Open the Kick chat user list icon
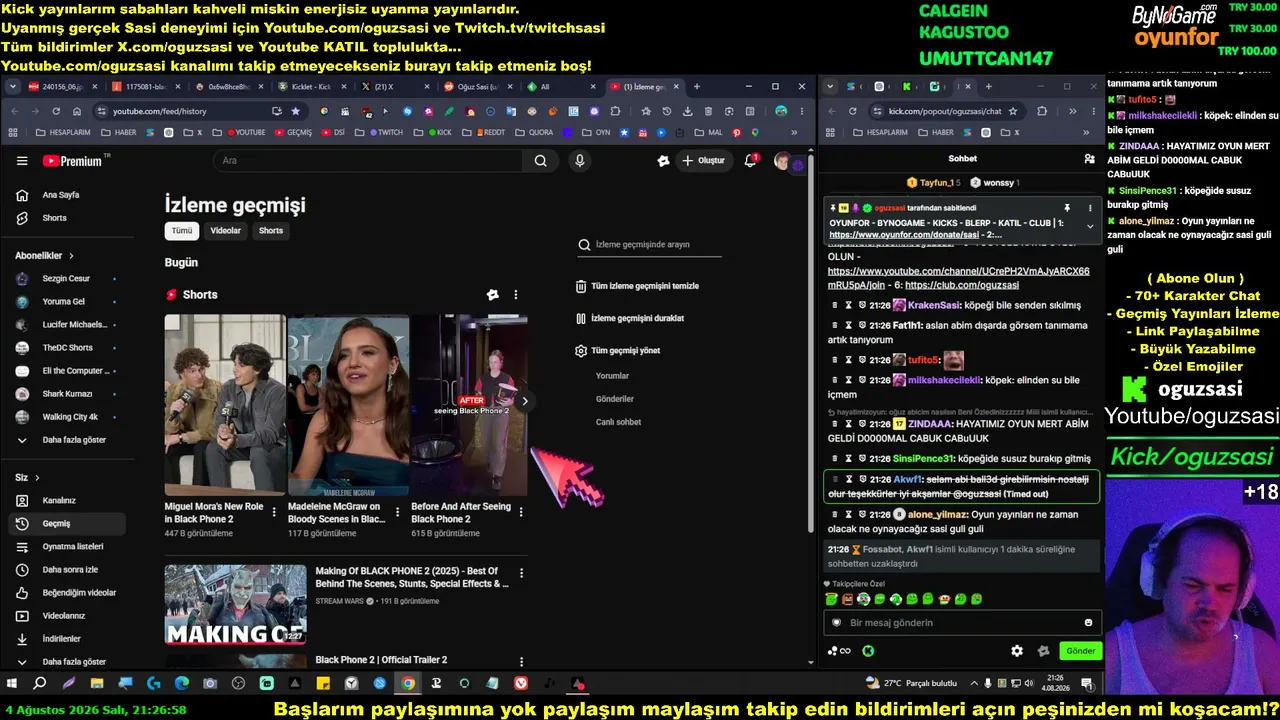Viewport: 1280px width, 720px height. coord(1089,159)
